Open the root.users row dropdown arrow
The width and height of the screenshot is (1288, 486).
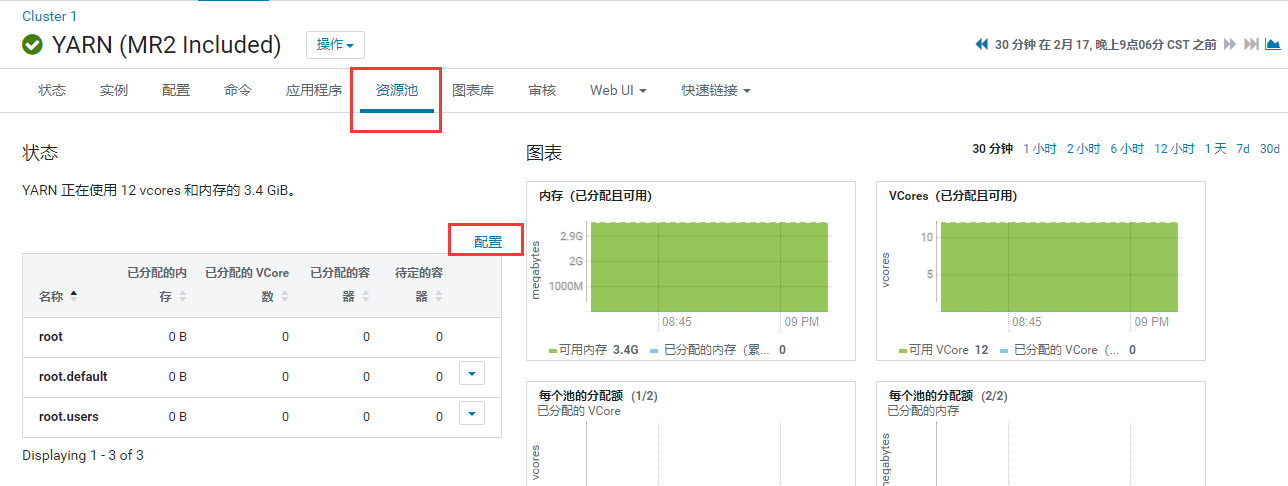click(472, 412)
